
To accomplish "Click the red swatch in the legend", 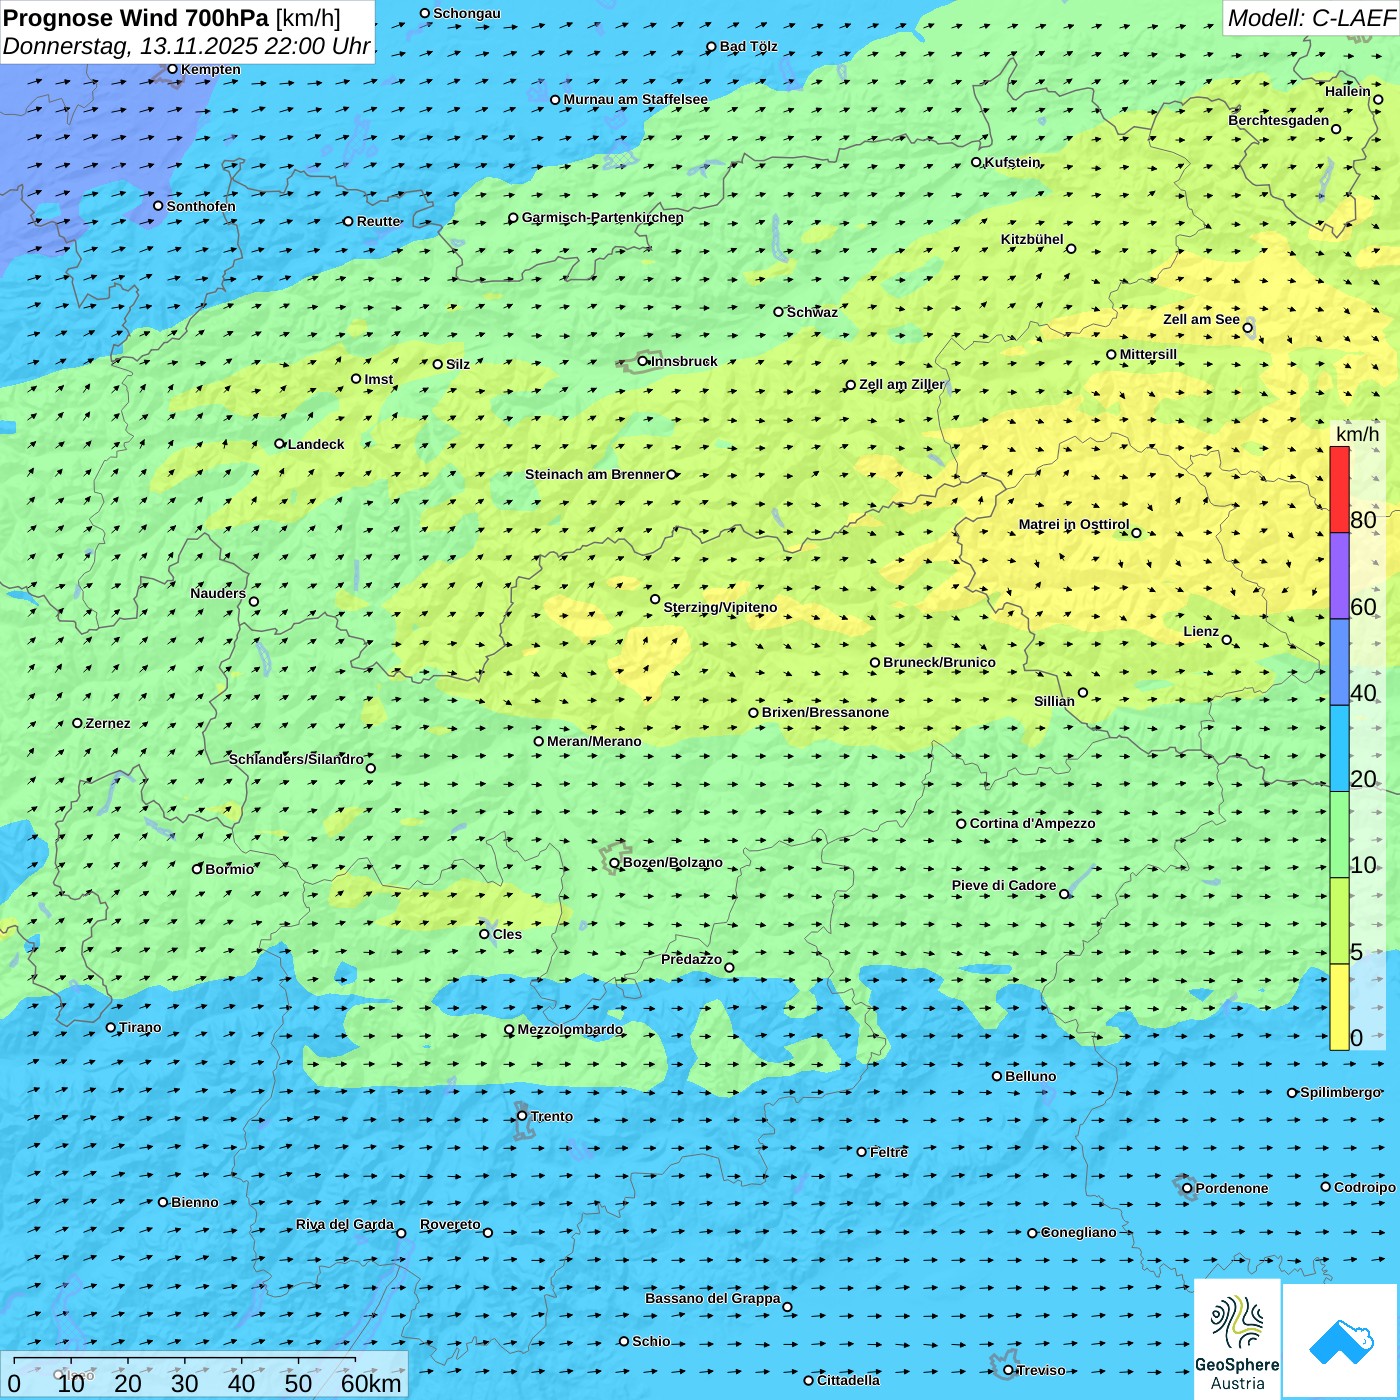I will tap(1339, 489).
